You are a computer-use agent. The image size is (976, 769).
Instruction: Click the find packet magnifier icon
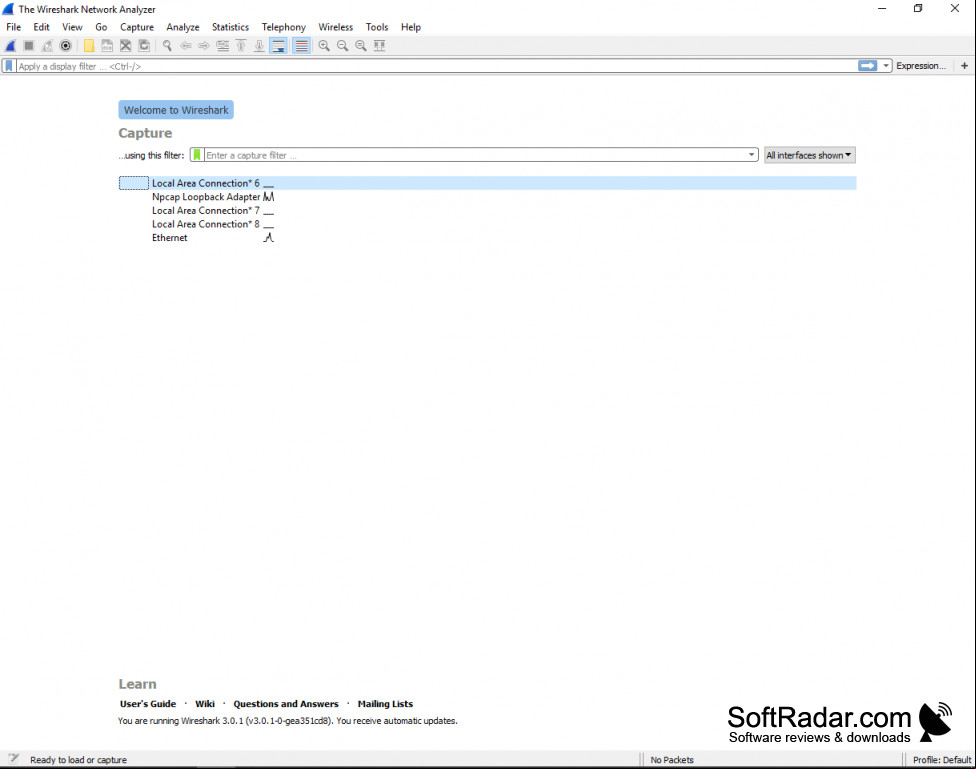pos(167,45)
